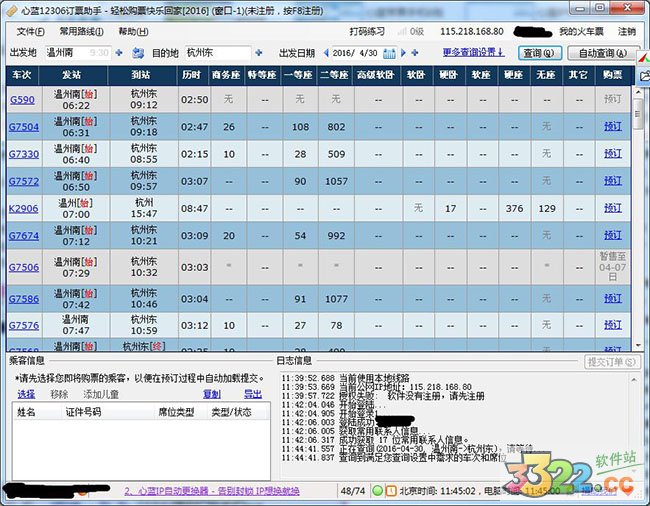Click 376 hard-seat count for K2906

(514, 208)
